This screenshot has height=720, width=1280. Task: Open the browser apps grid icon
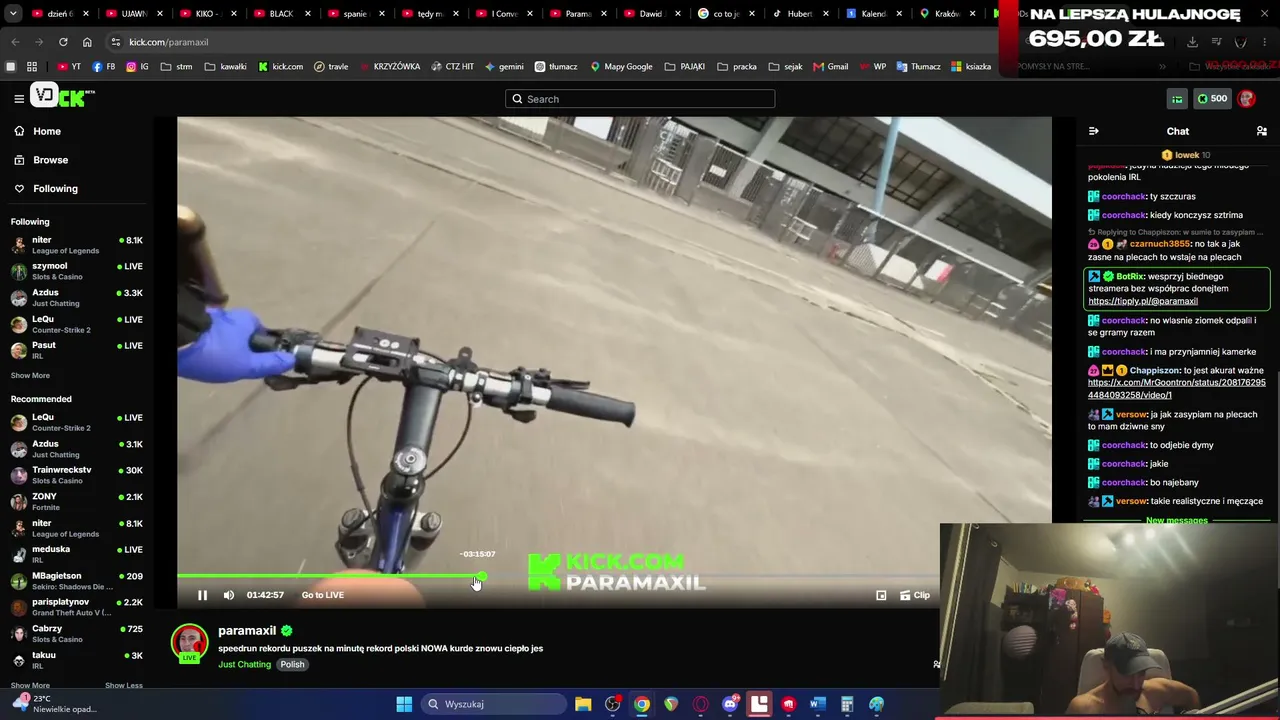tap(32, 67)
